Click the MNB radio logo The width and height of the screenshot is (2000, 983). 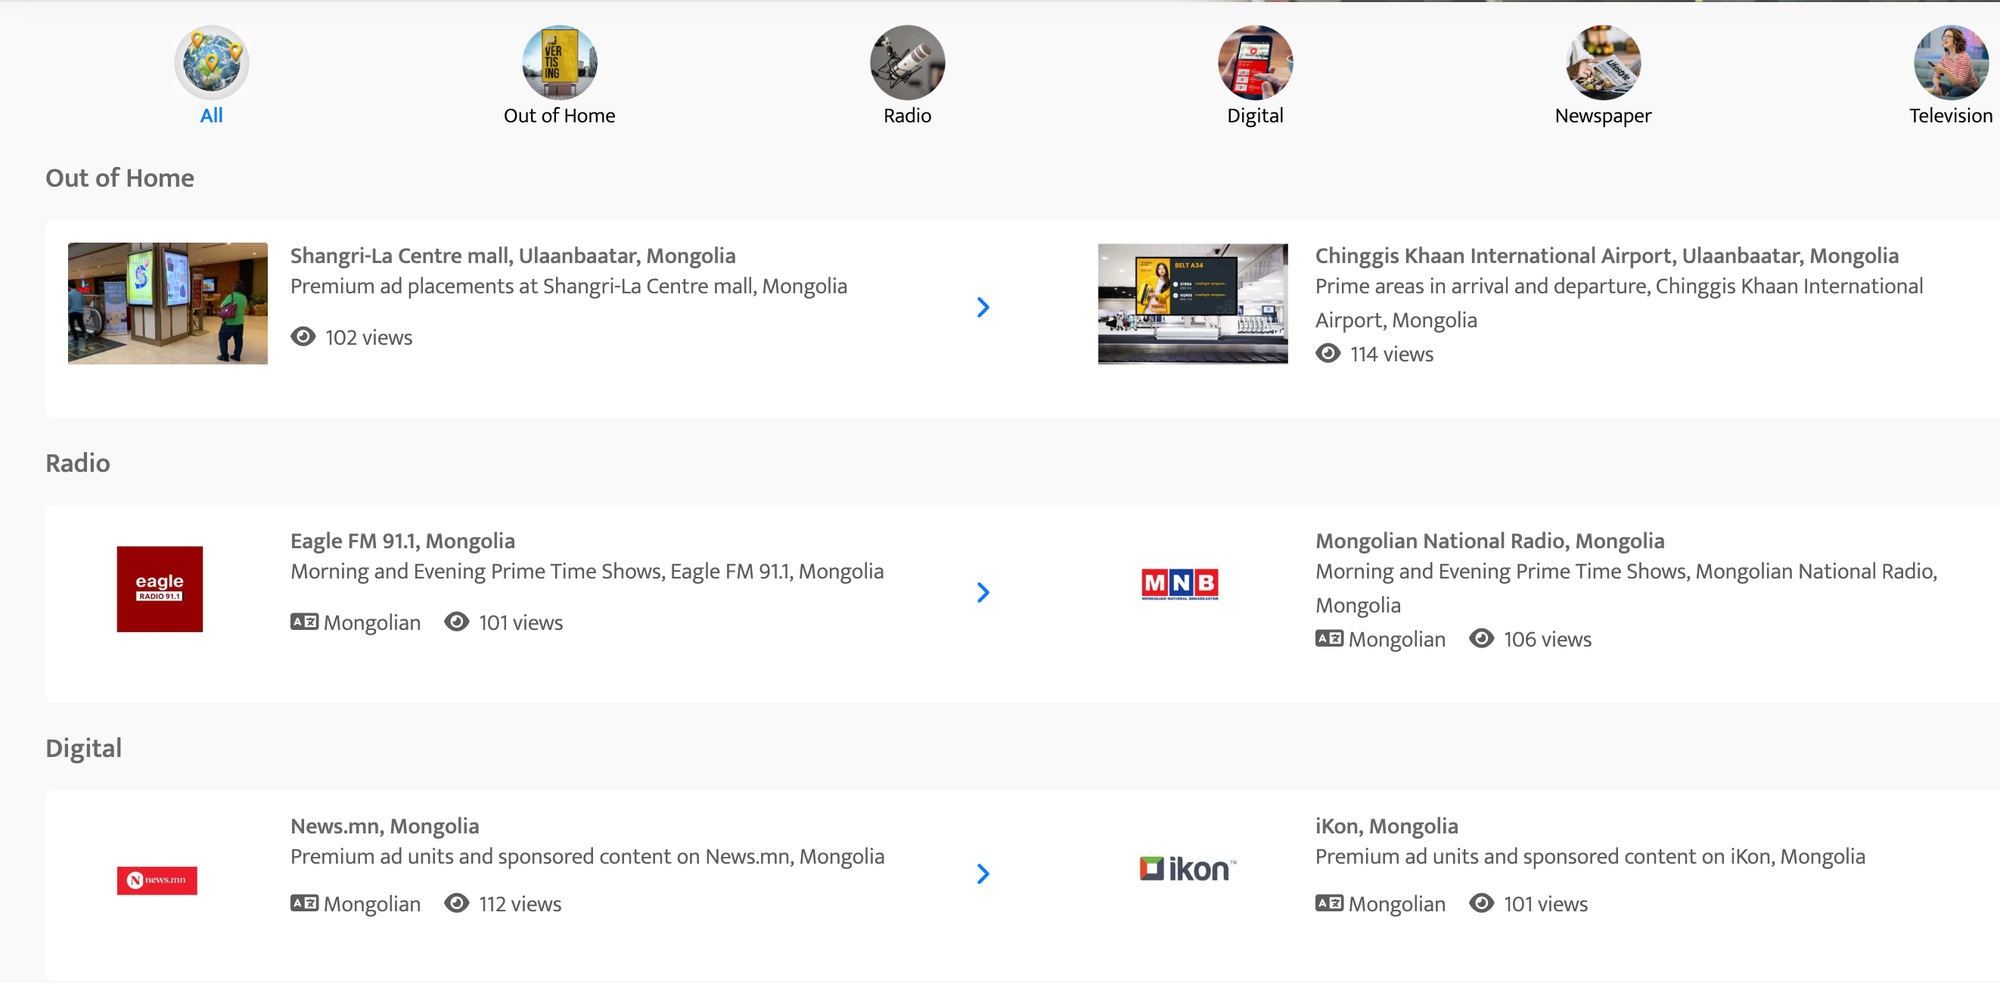(x=1180, y=583)
